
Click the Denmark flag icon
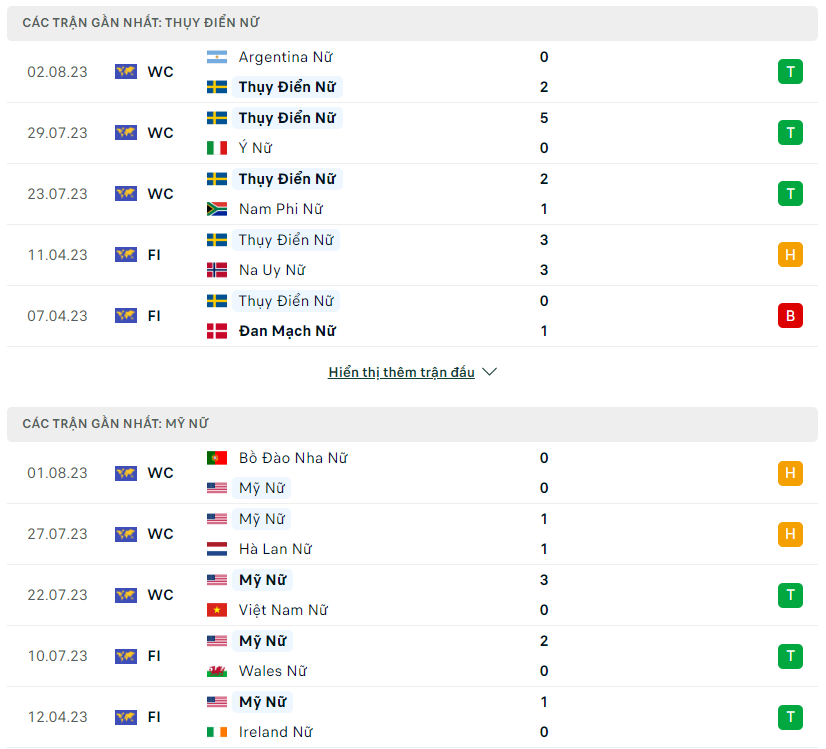[216, 331]
